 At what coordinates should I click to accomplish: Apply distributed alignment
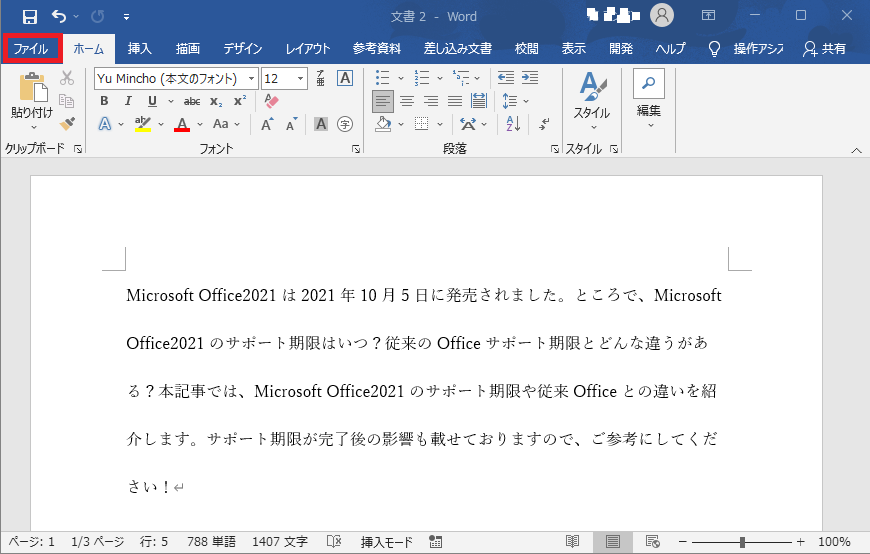(479, 101)
